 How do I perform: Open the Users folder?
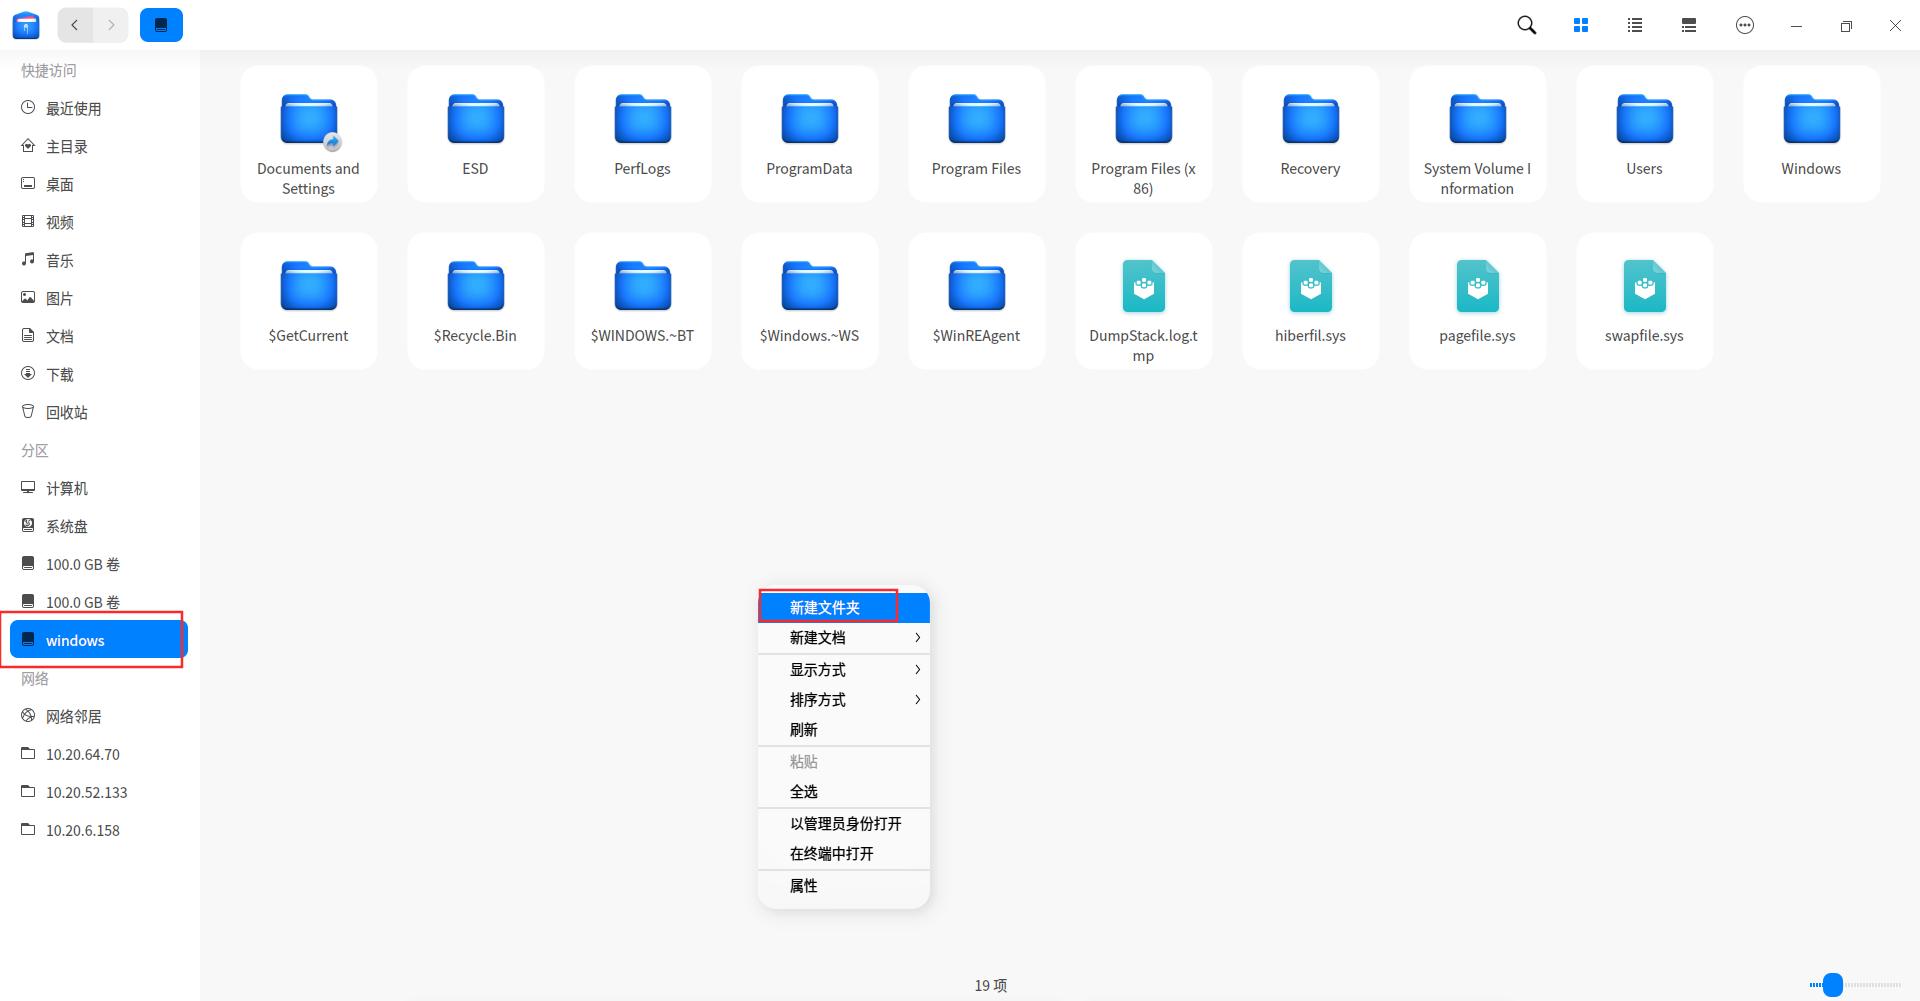pos(1644,134)
